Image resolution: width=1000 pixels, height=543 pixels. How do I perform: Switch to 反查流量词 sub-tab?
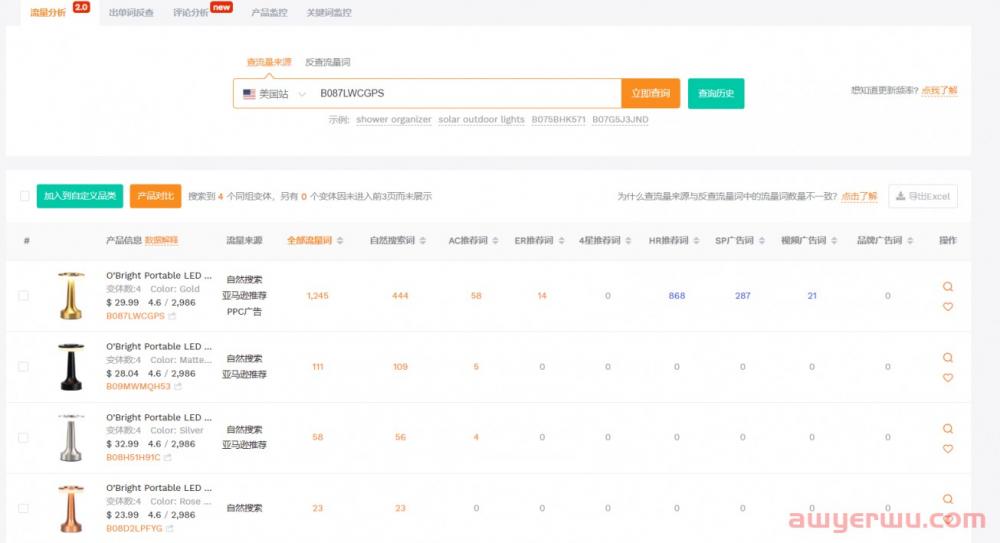click(x=327, y=62)
